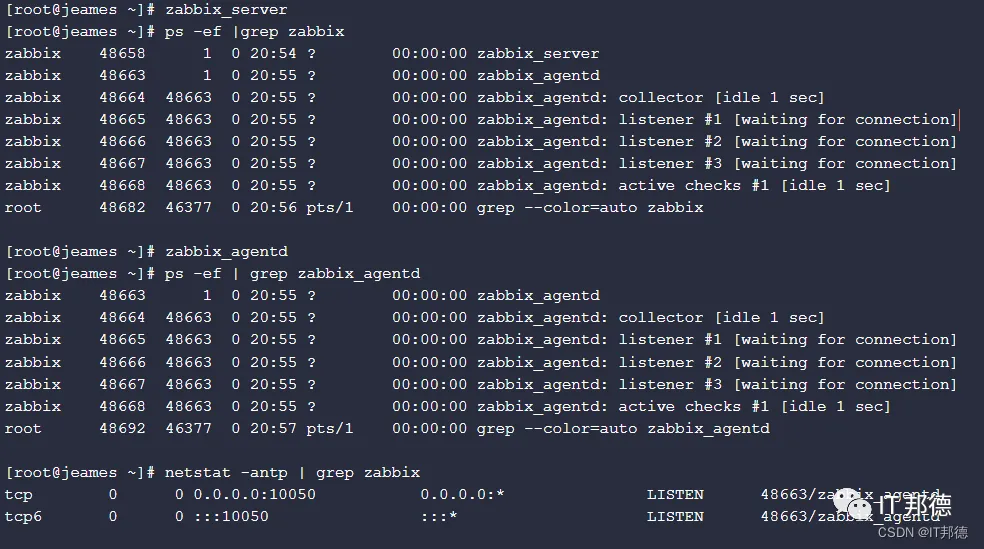Click the WeChat logo icon in watermark
The width and height of the screenshot is (984, 549).
(852, 503)
